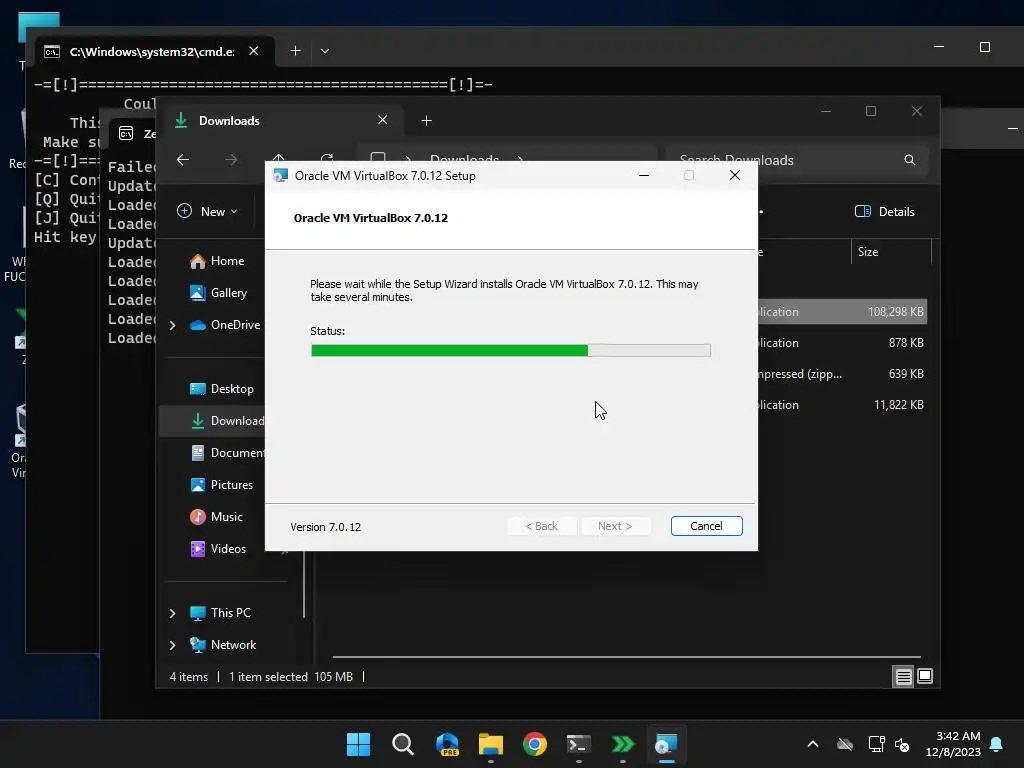Image resolution: width=1024 pixels, height=768 pixels.
Task: Open the notification bell
Action: pyautogui.click(x=996, y=744)
